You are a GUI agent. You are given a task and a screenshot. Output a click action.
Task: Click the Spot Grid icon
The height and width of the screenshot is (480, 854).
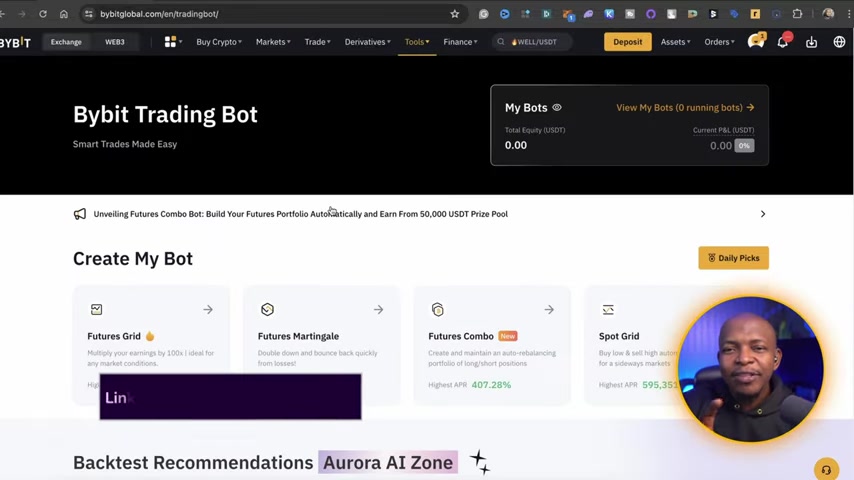pos(608,309)
